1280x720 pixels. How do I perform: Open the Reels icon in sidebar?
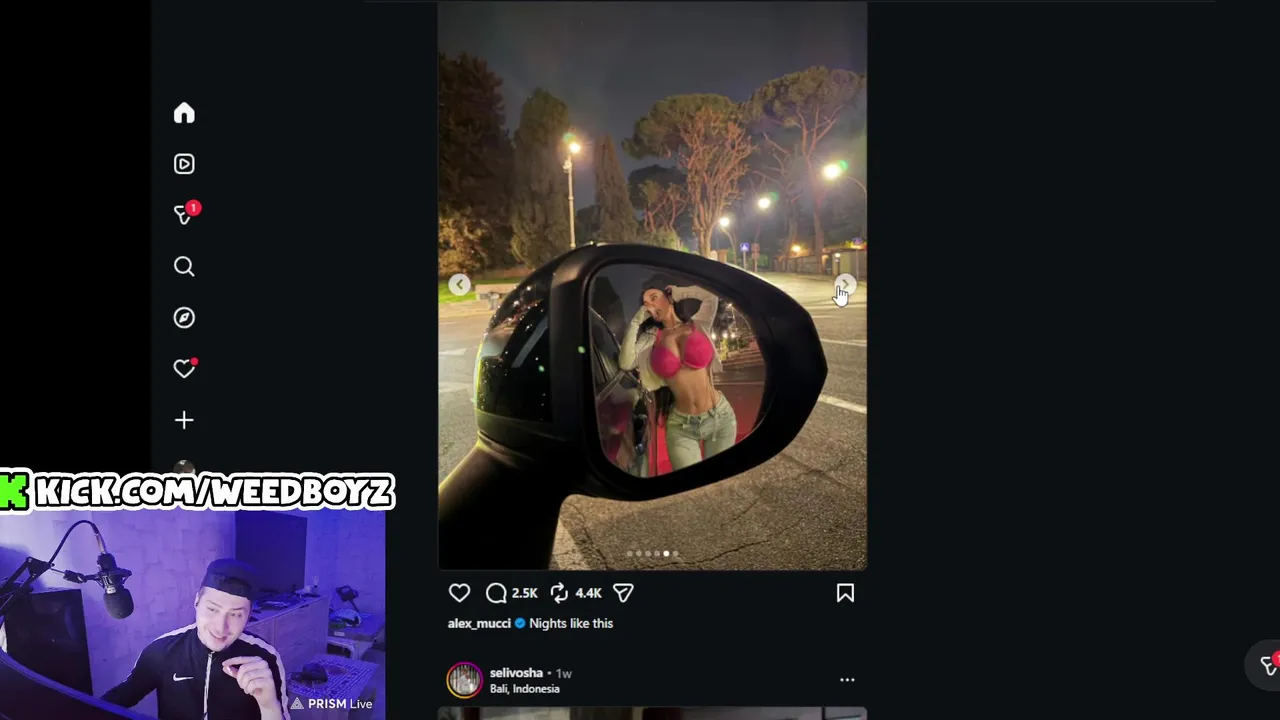pos(184,164)
